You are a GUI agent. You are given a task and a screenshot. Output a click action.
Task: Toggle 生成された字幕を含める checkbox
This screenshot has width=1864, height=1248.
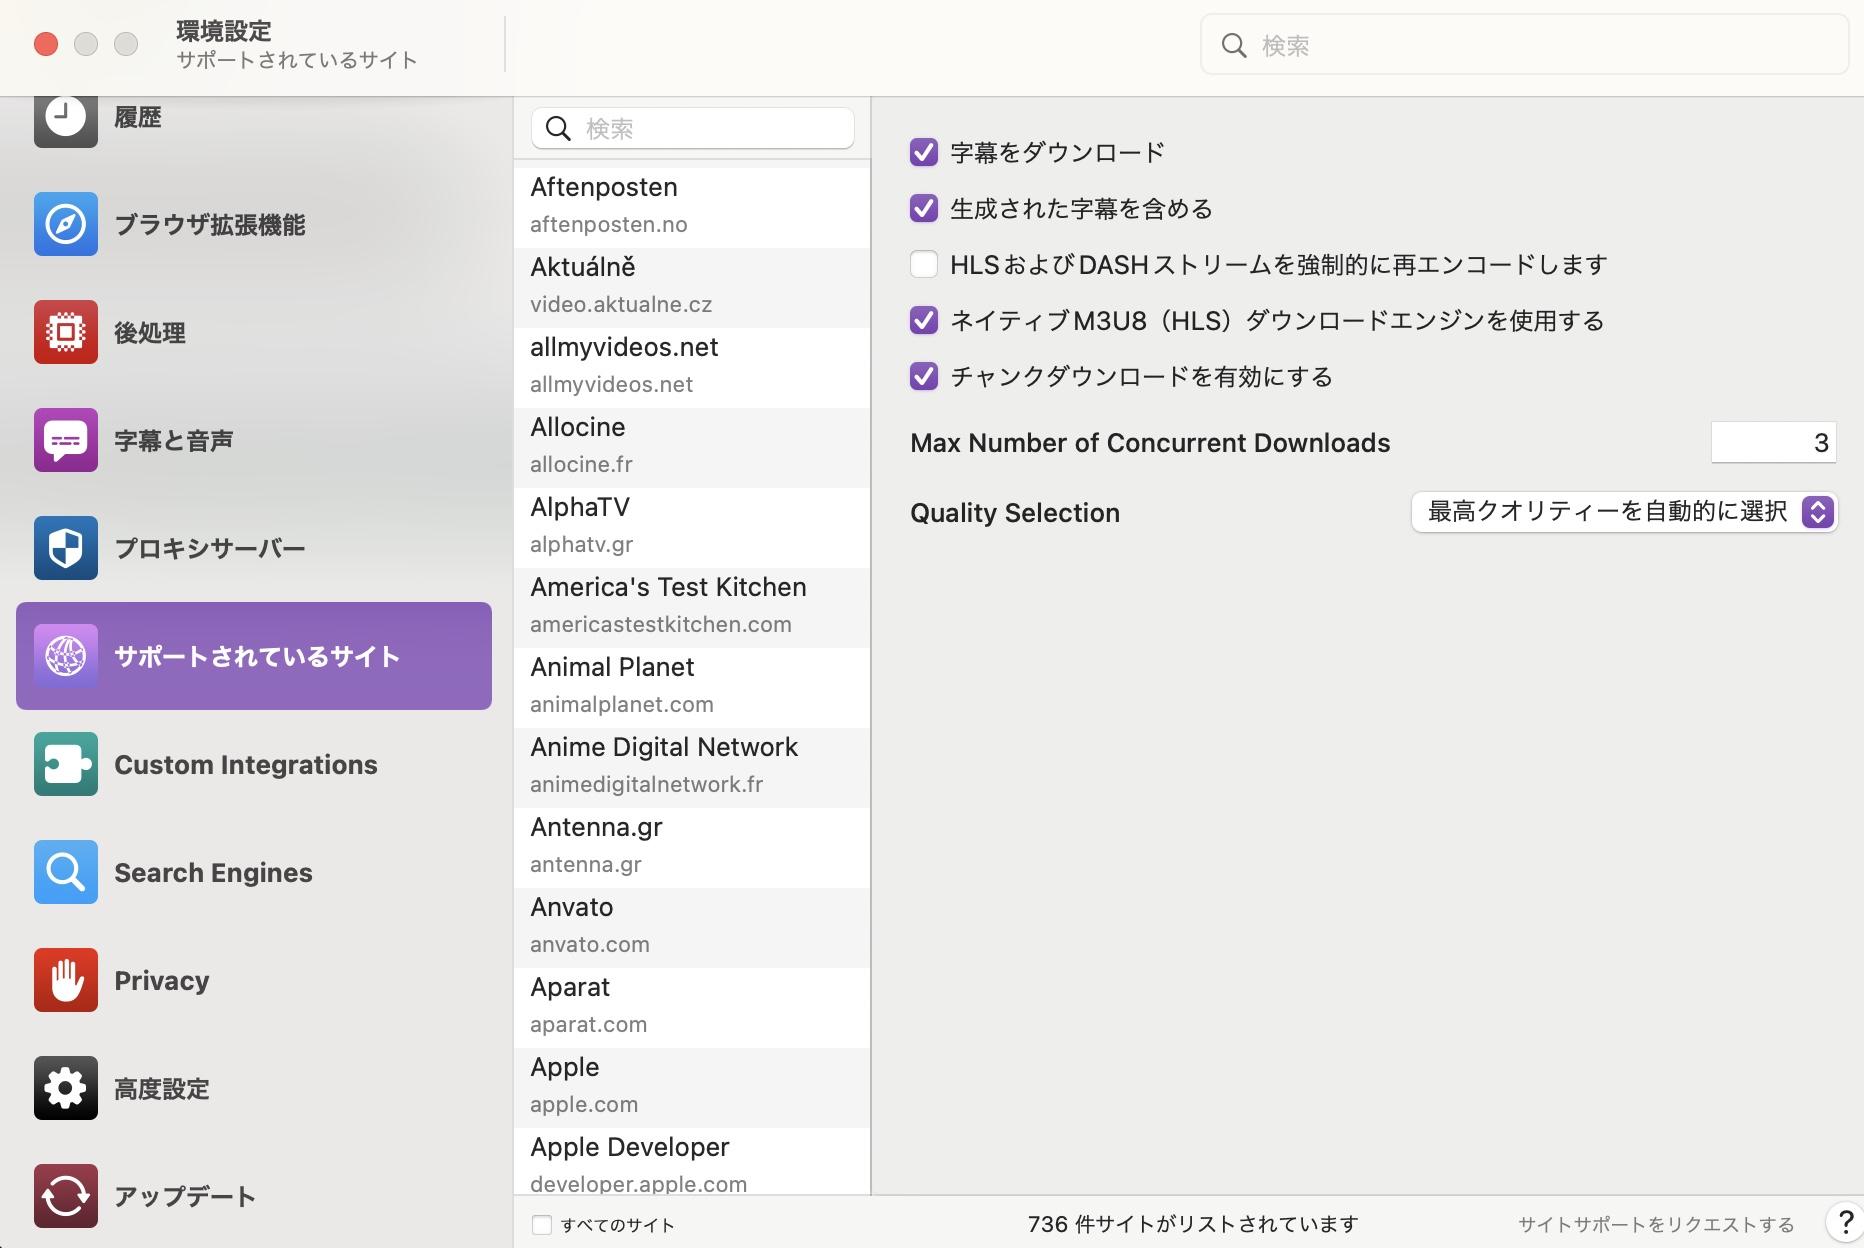click(924, 208)
